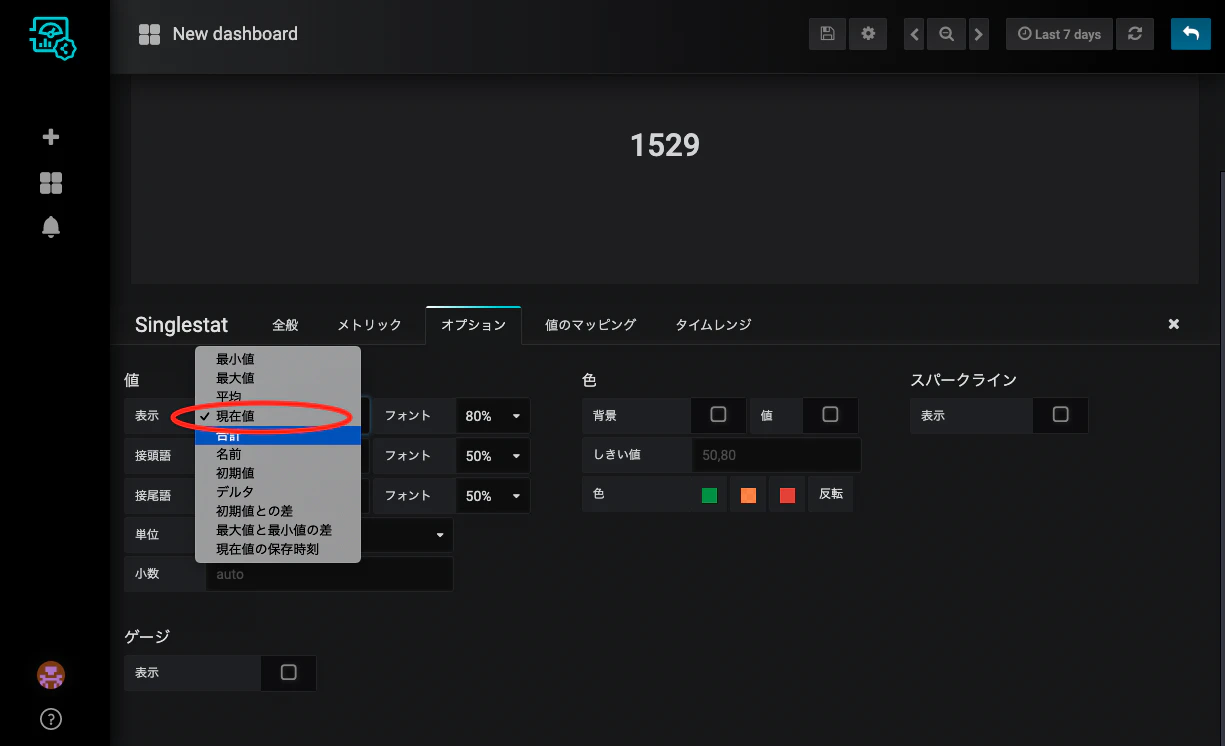The image size is (1225, 746).
Task: Choose 最大値 in dropdown list
Action: pyautogui.click(x=278, y=378)
